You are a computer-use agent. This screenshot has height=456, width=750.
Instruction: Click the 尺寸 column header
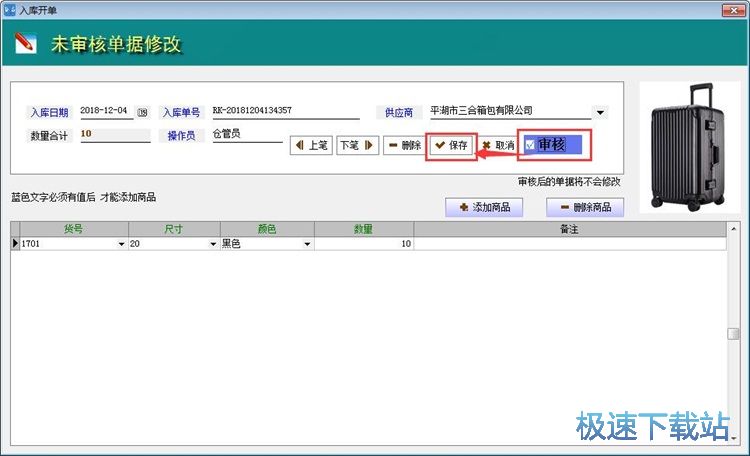[174, 229]
